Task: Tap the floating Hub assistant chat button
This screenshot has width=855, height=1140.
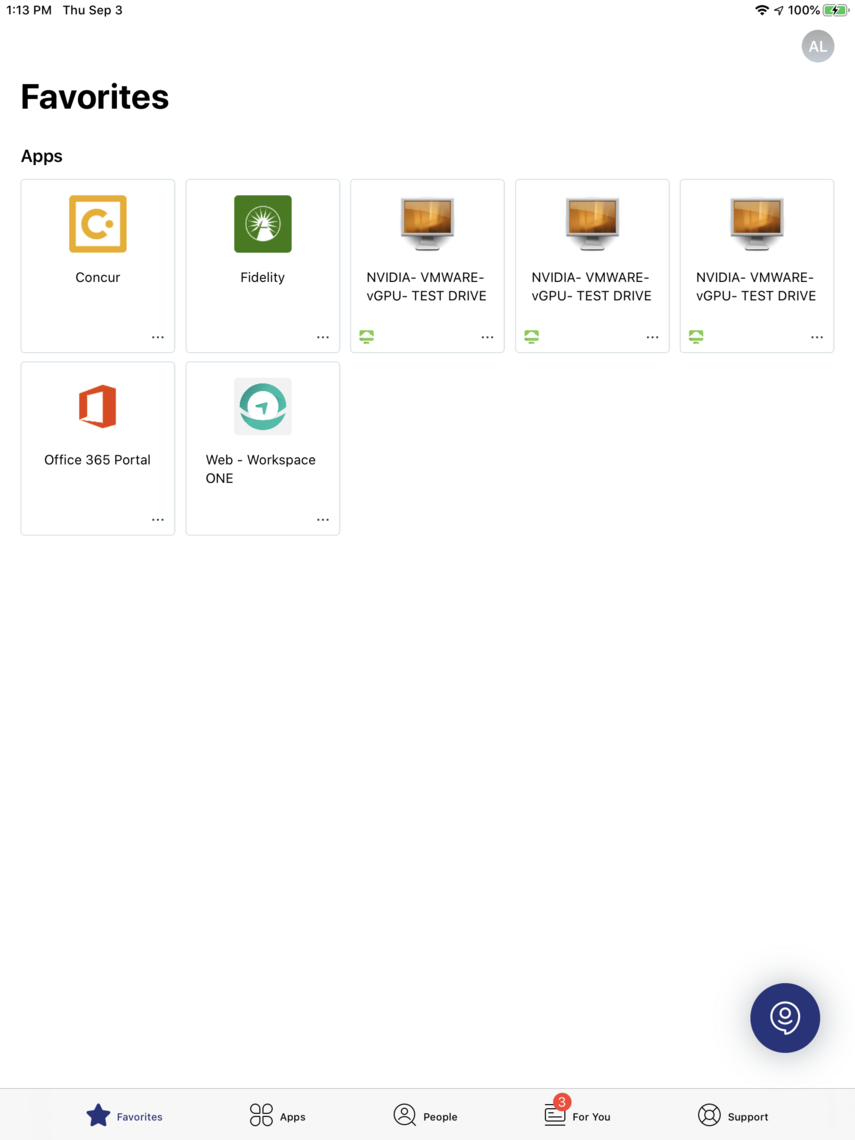Action: coord(784,1018)
